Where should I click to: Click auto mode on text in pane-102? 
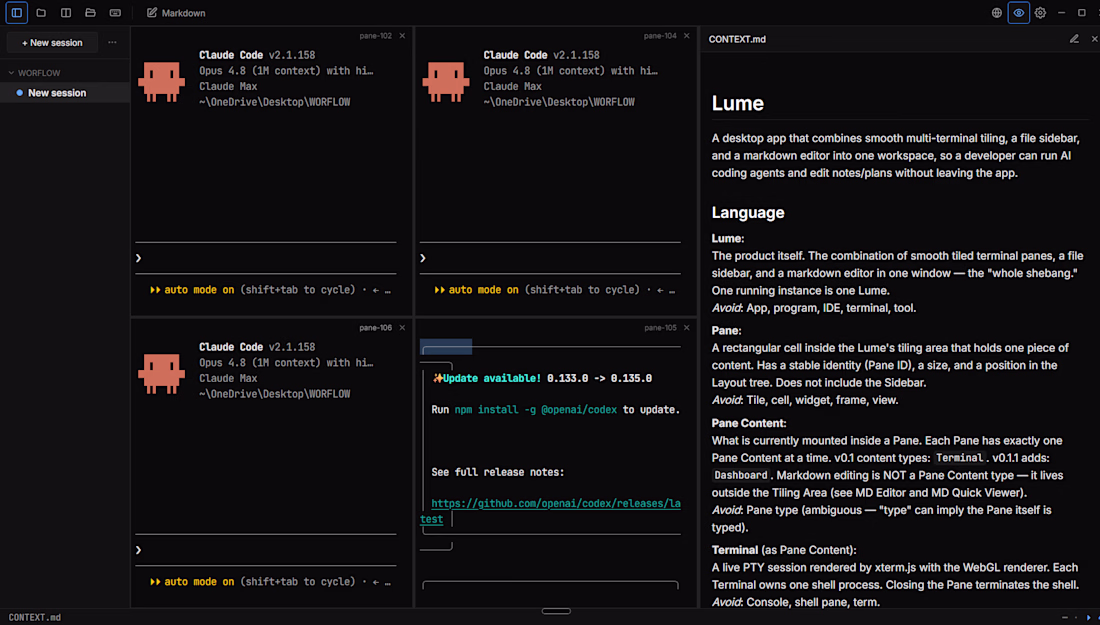tap(199, 290)
